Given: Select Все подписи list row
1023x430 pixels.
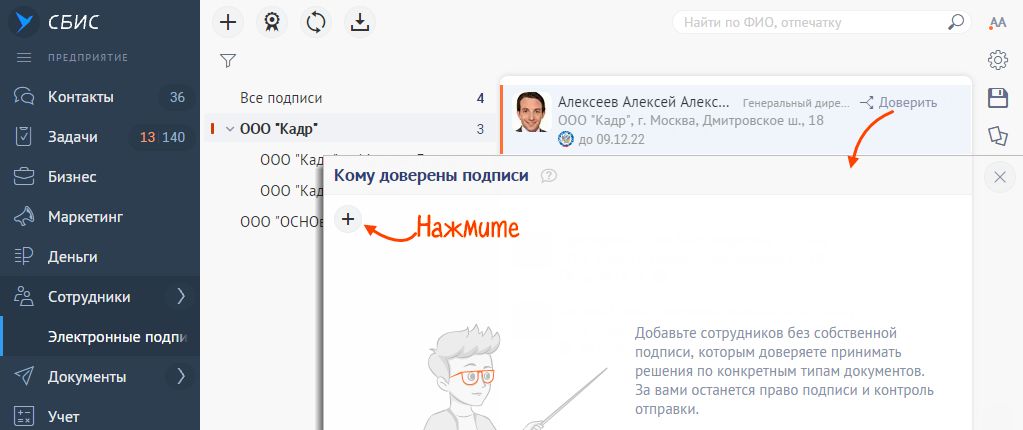Looking at the screenshot, I should (x=352, y=99).
